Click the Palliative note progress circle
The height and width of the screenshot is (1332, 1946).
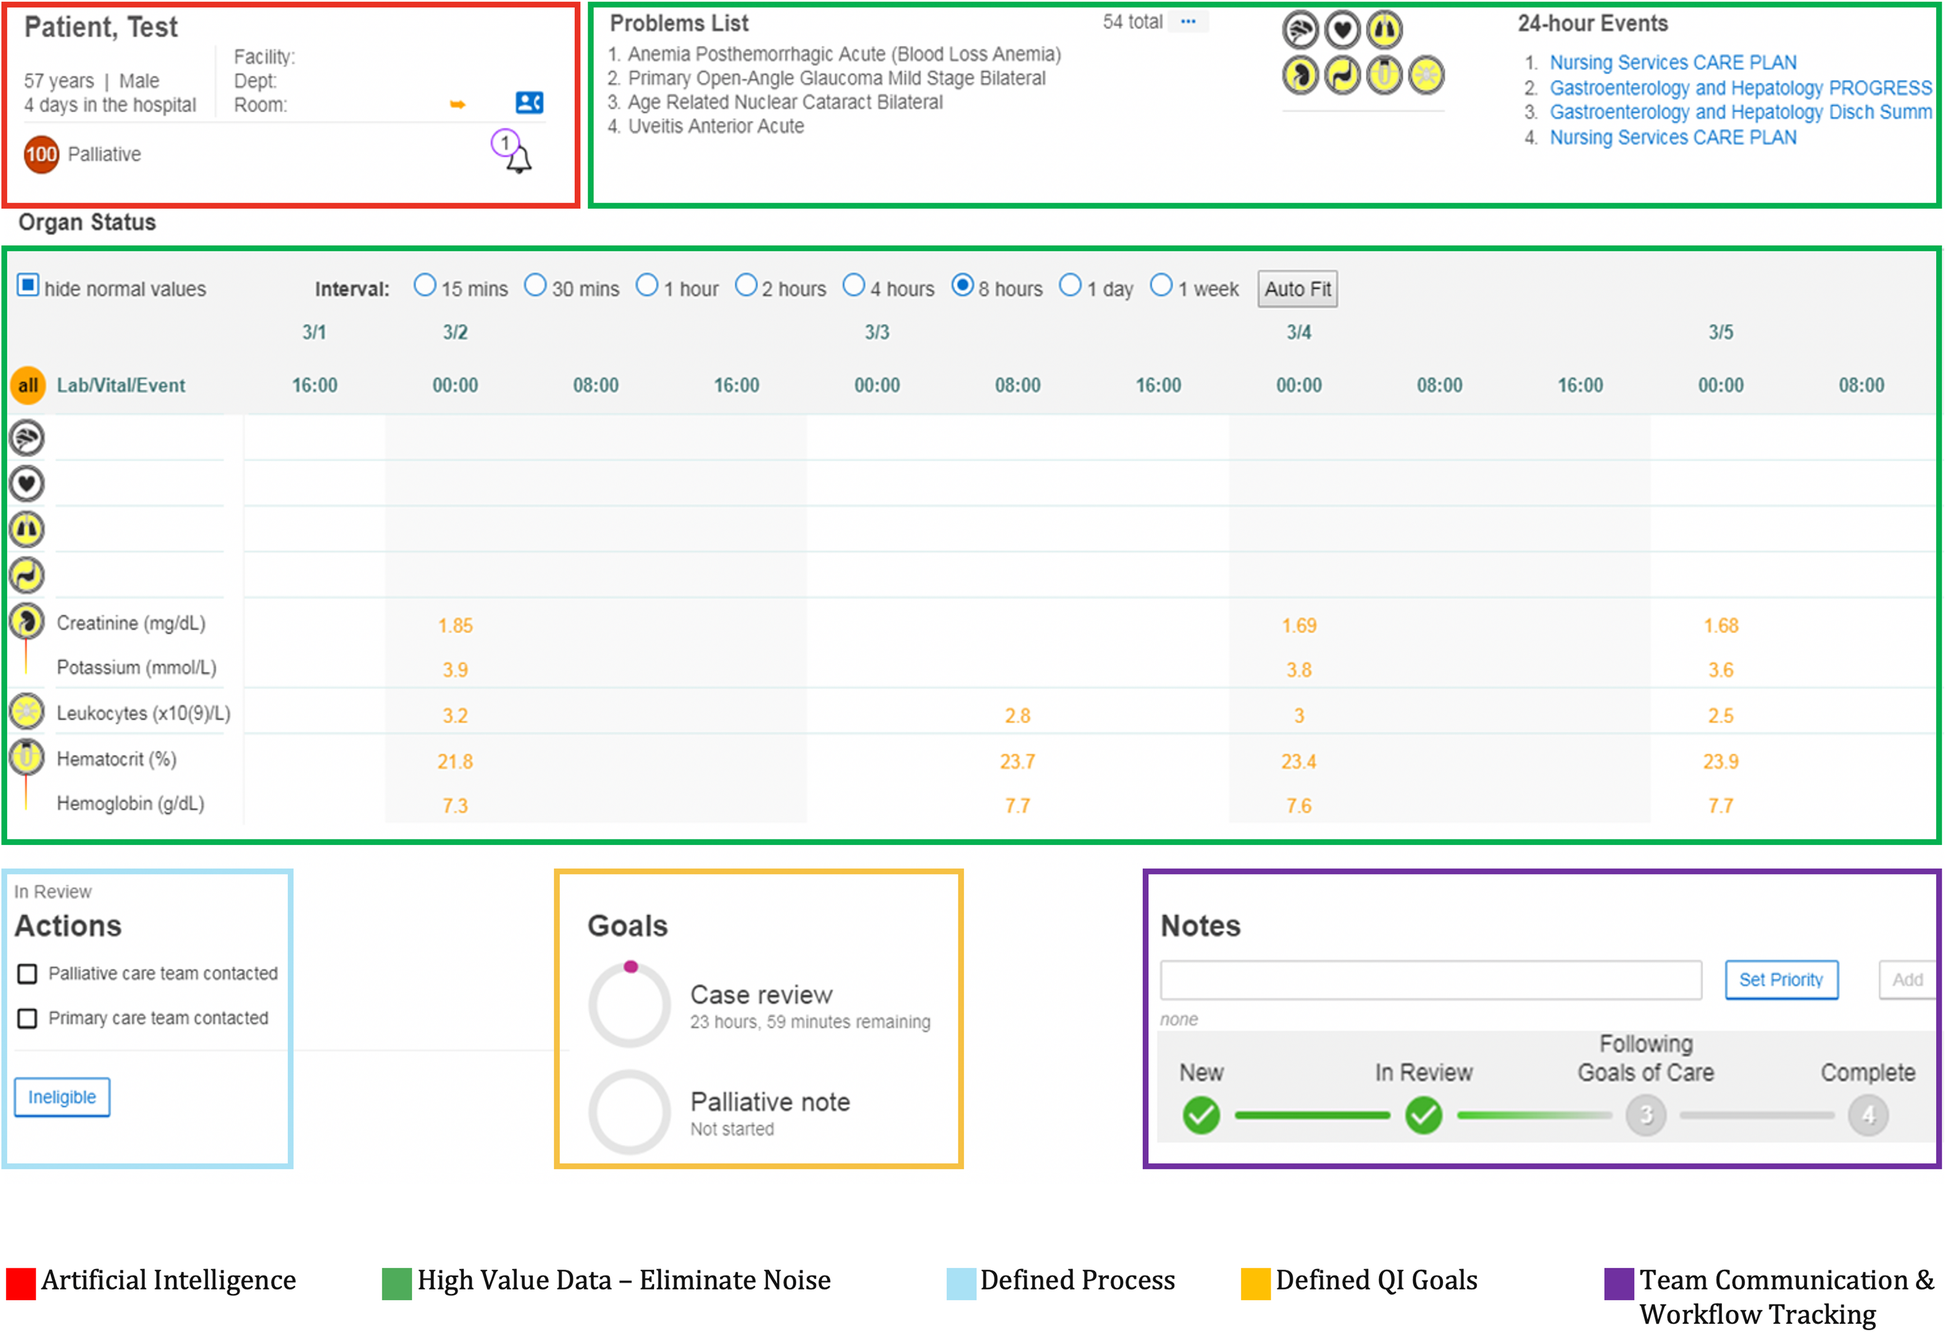[x=629, y=1112]
